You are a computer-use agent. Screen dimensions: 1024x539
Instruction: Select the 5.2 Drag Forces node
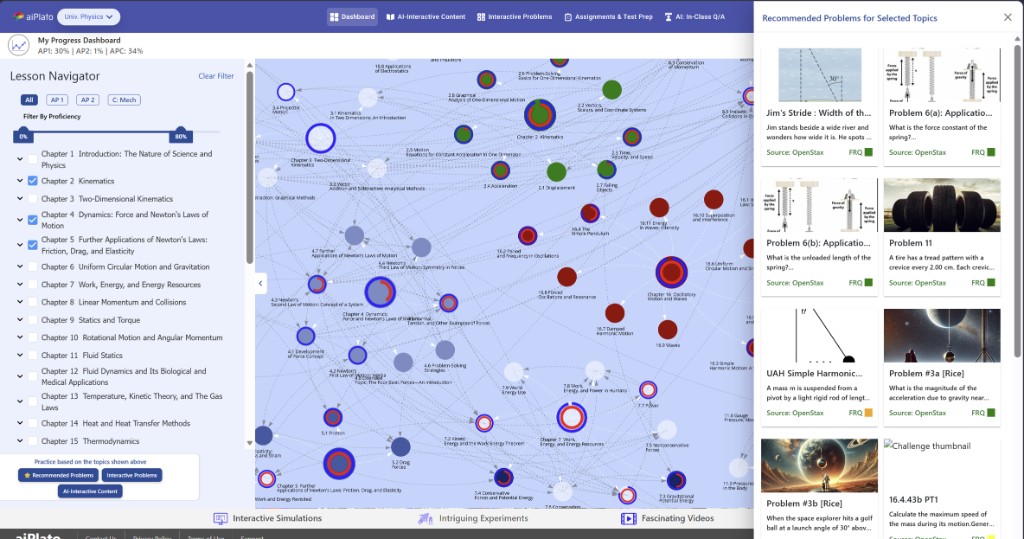coord(400,447)
